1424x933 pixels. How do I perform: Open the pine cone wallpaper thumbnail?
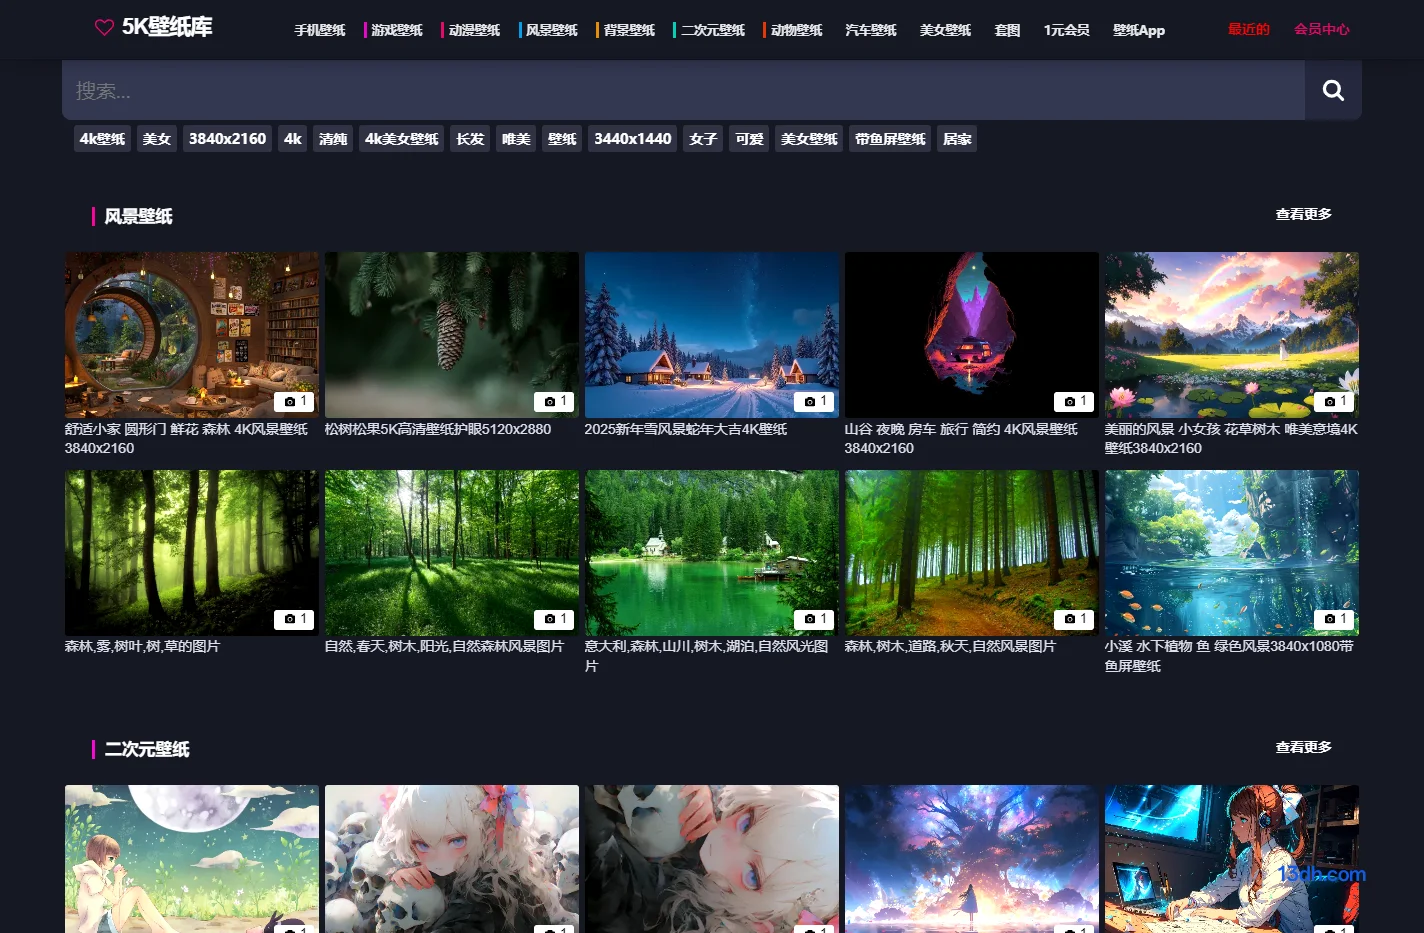[x=452, y=335]
